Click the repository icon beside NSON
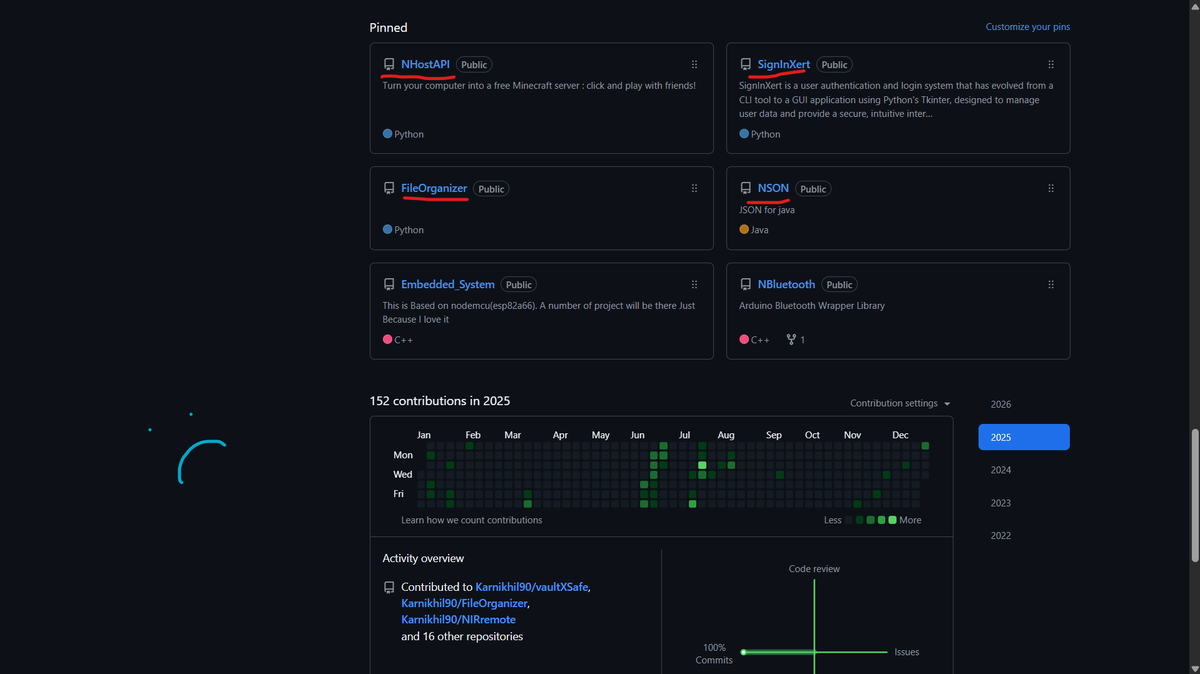The image size is (1200, 674). point(746,188)
